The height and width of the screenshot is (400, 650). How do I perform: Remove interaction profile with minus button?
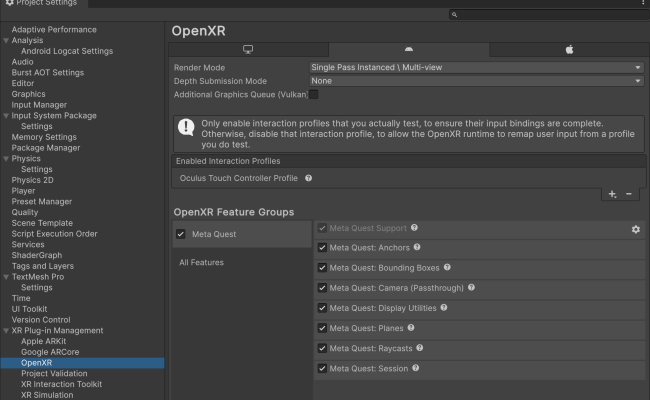(629, 194)
